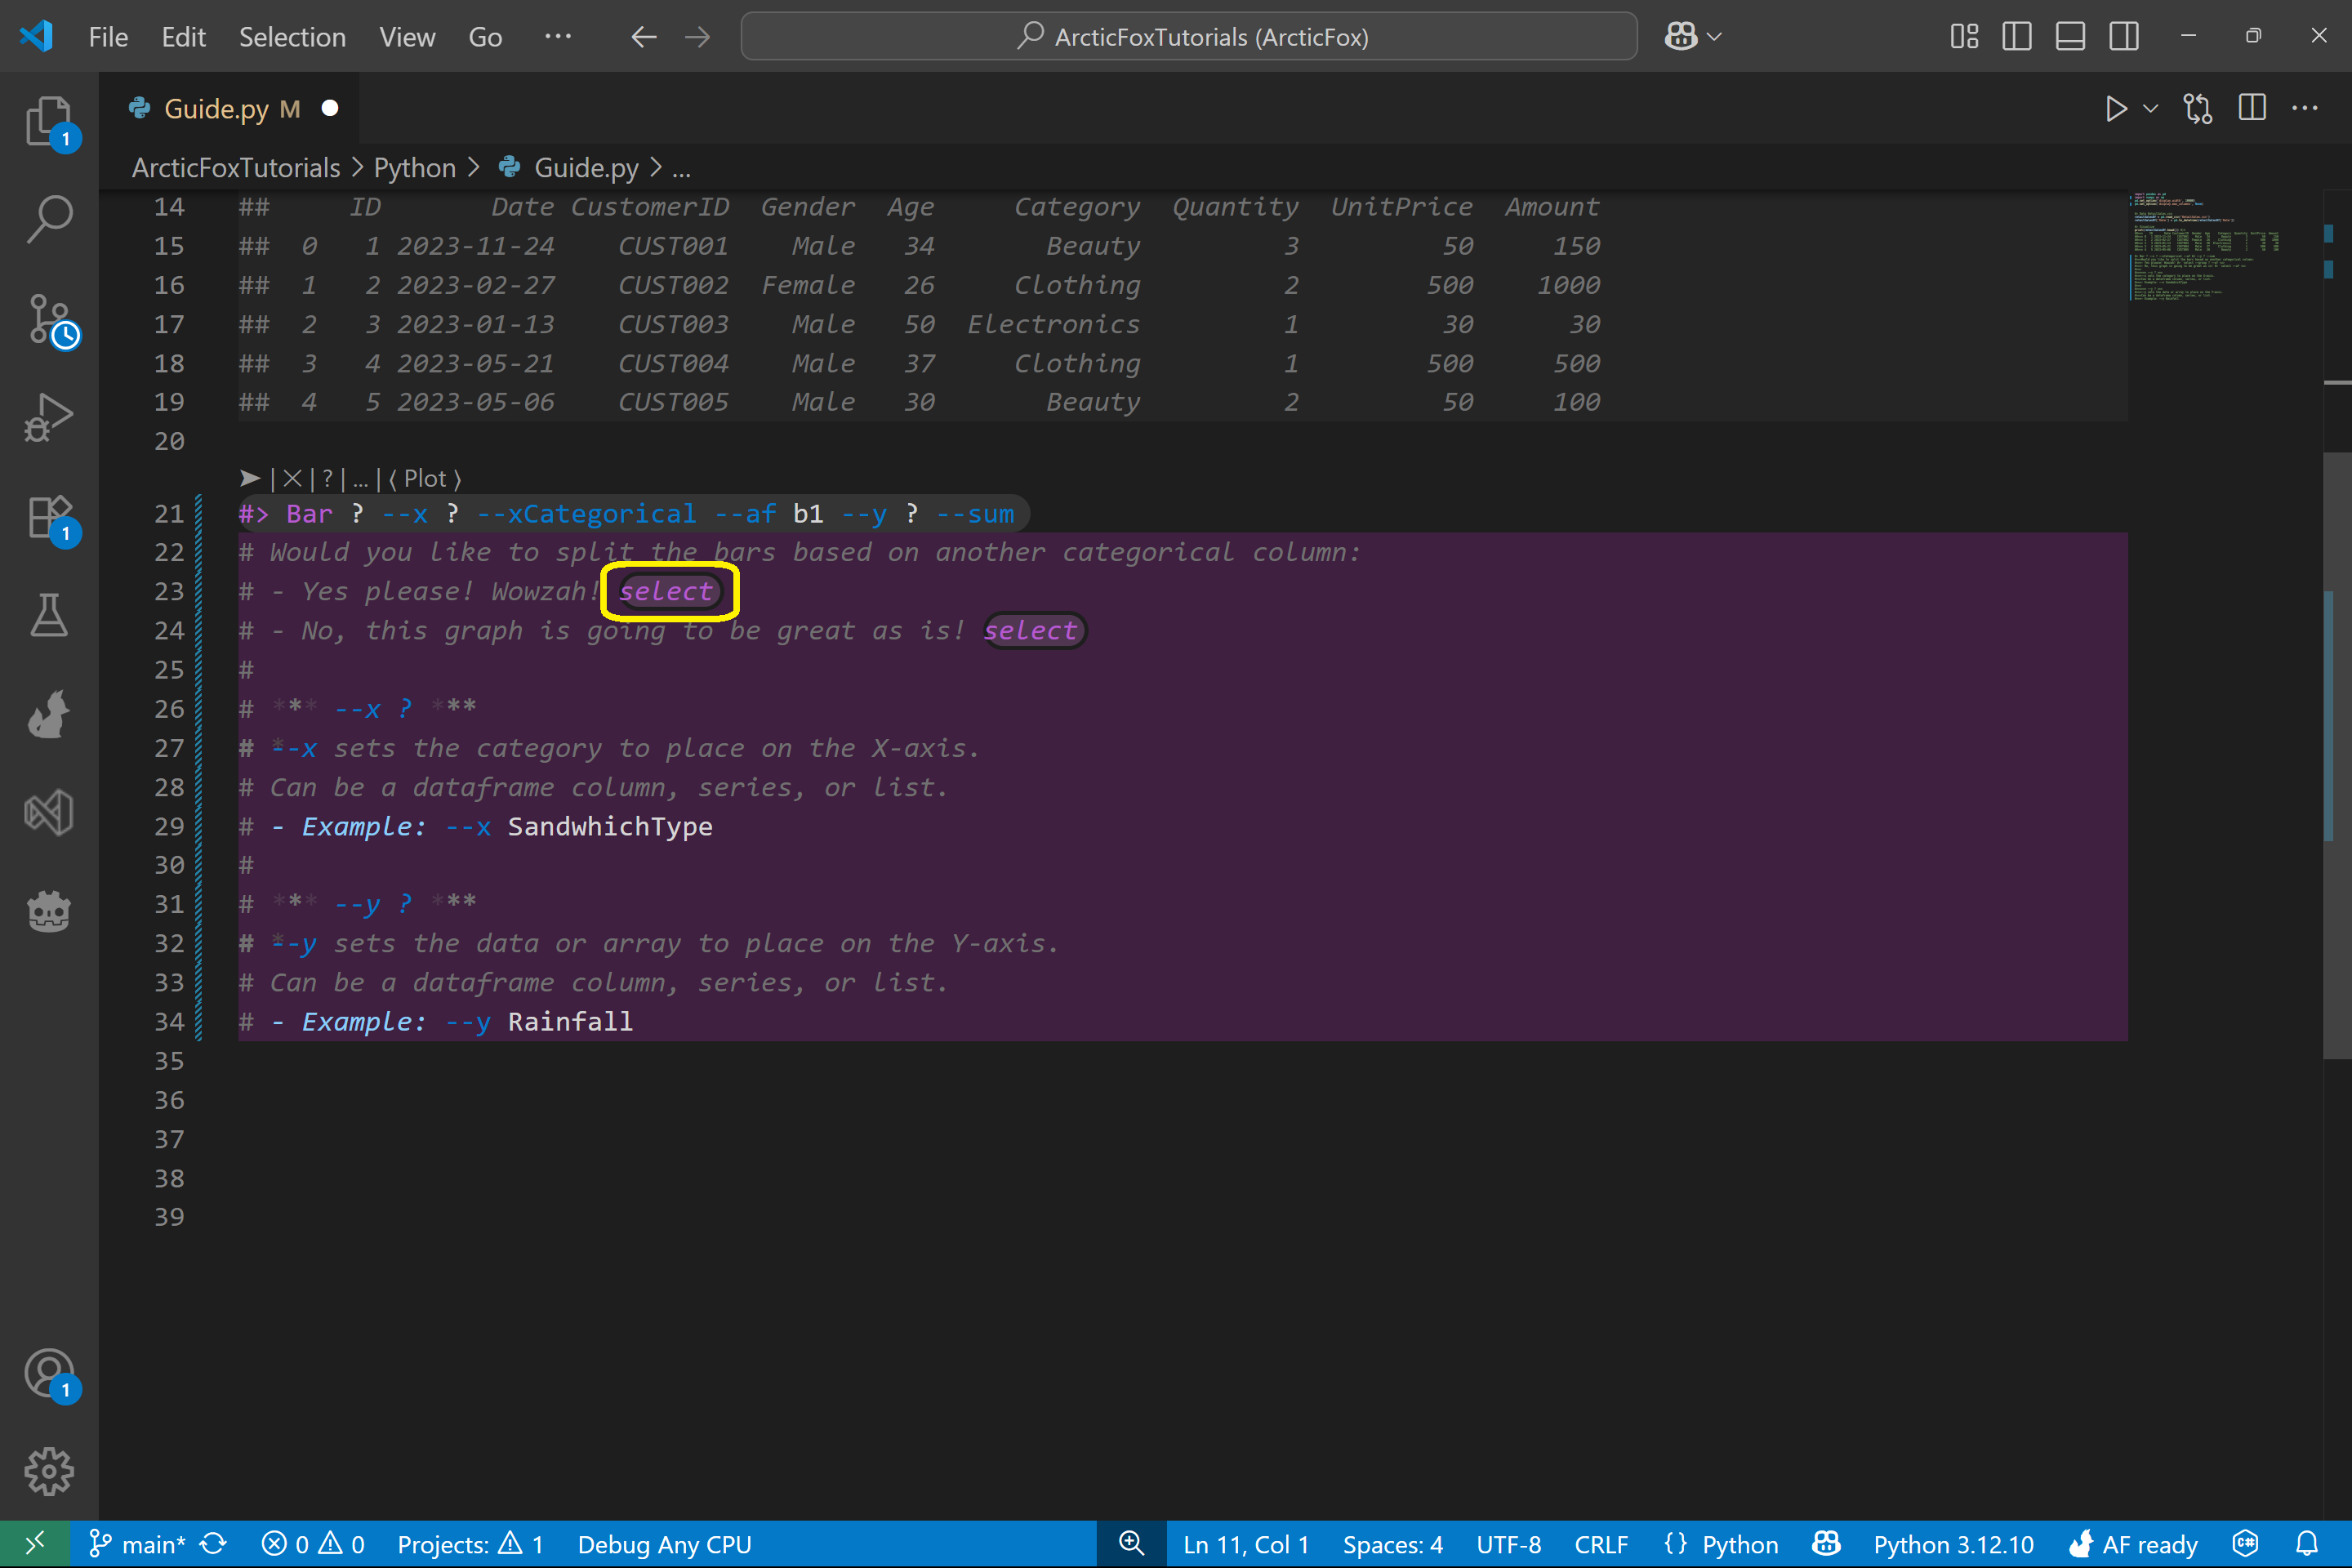2352x1568 pixels.
Task: Toggle the bottom Panel
Action: coord(2070,37)
